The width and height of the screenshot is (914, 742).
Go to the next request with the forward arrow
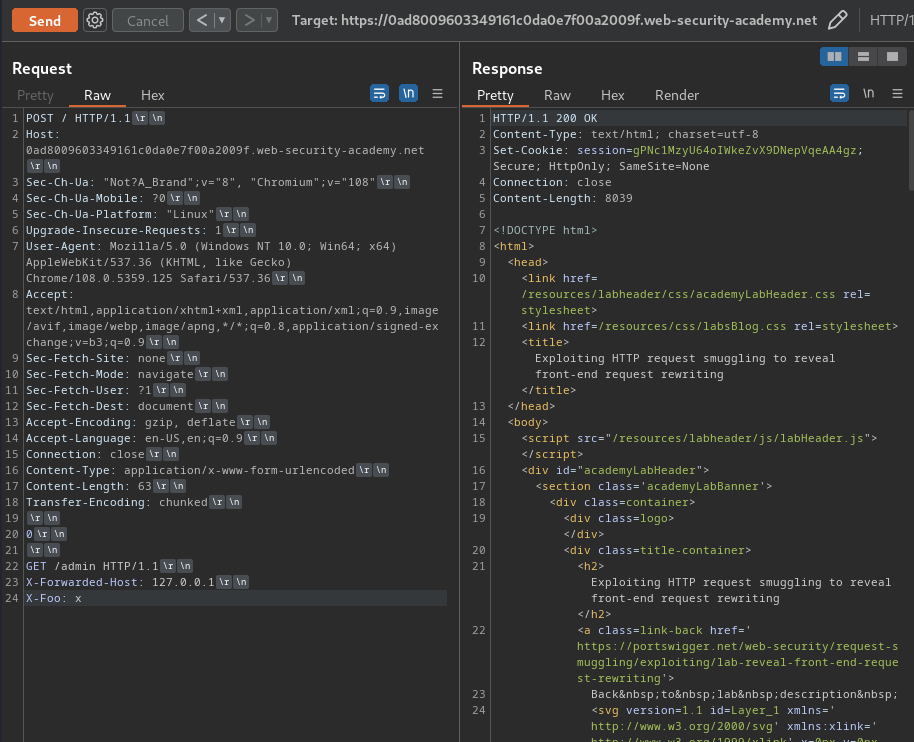249,20
